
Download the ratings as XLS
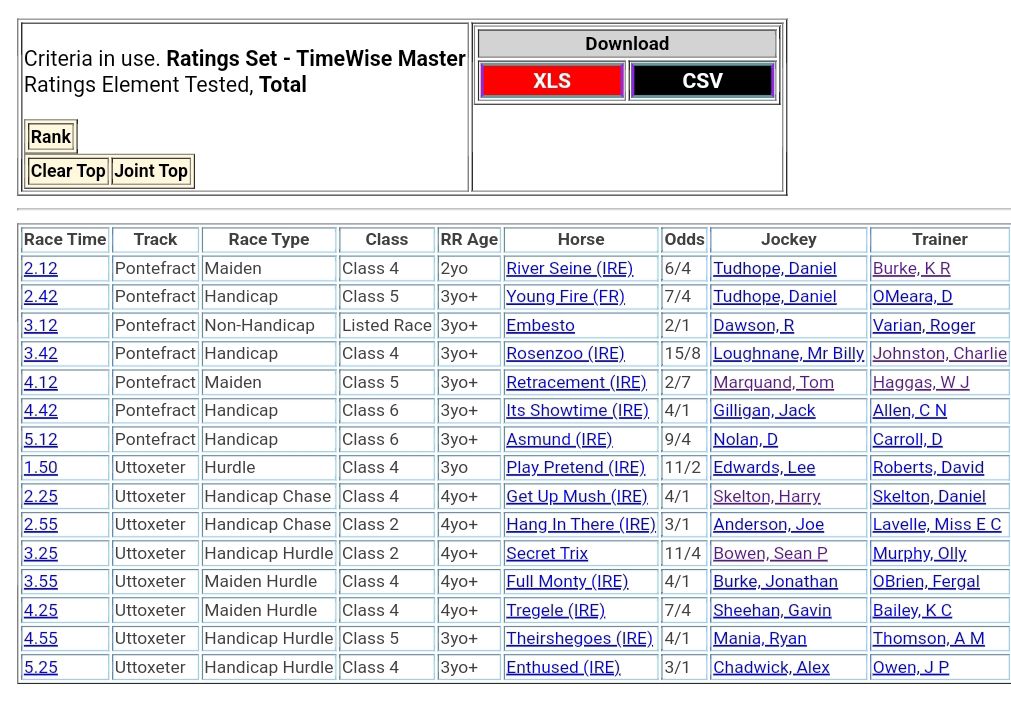(552, 81)
